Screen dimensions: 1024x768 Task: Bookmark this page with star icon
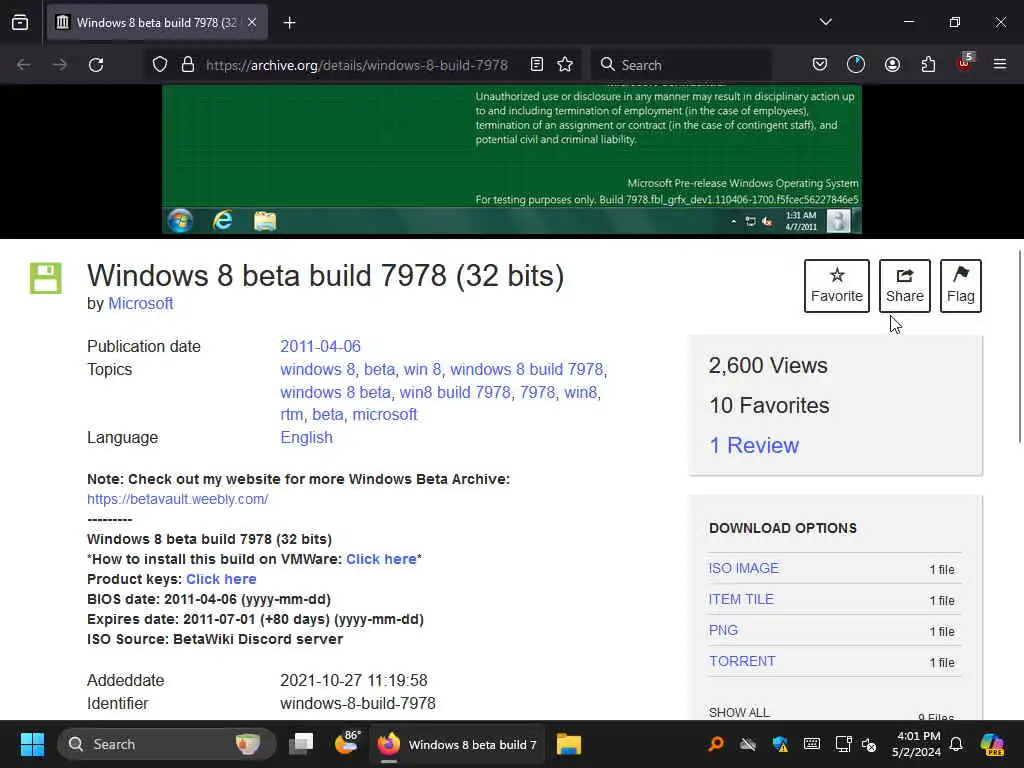tap(565, 64)
